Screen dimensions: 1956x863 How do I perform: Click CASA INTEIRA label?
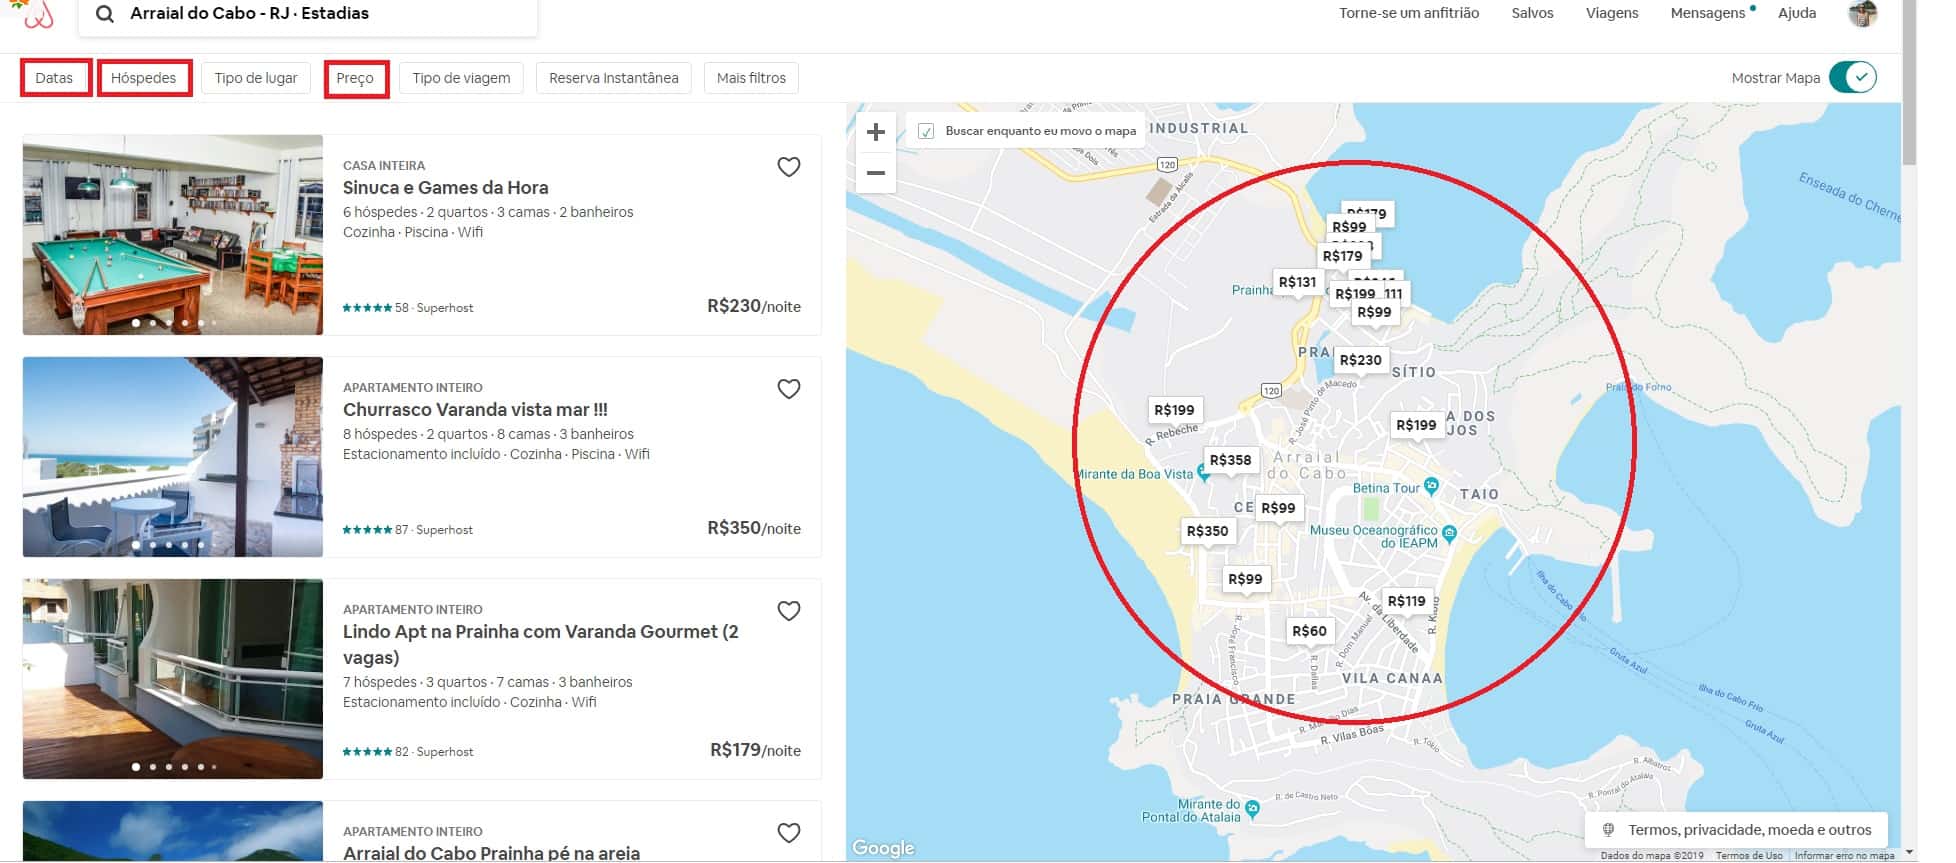(384, 166)
